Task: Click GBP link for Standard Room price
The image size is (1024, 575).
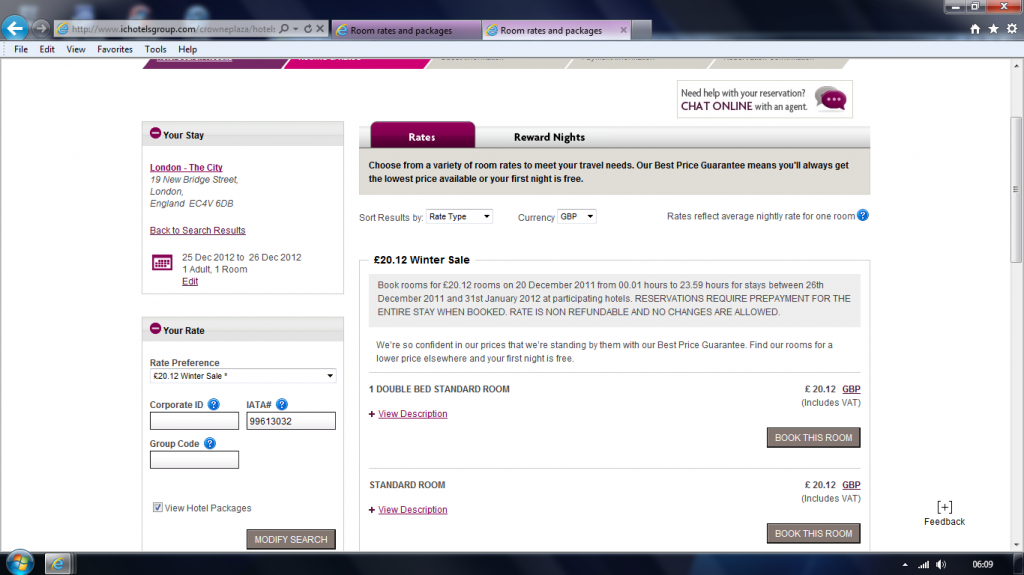Action: [x=851, y=485]
